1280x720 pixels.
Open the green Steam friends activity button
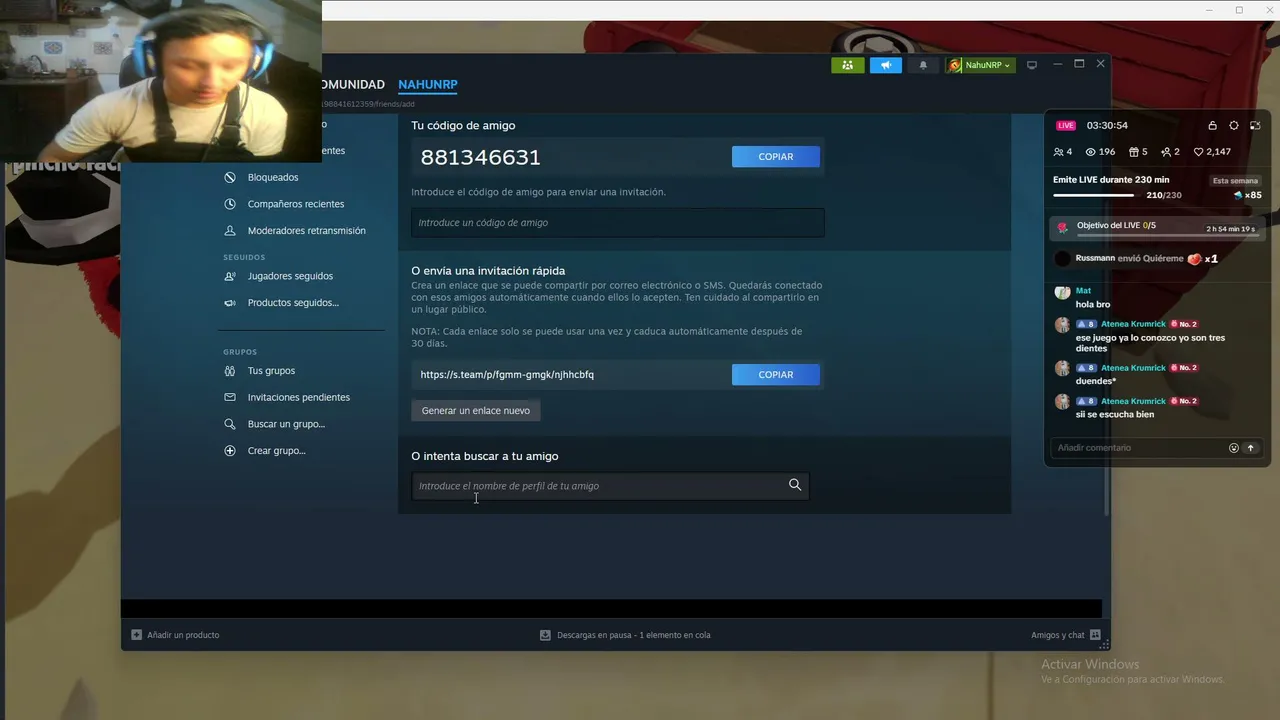pos(847,65)
